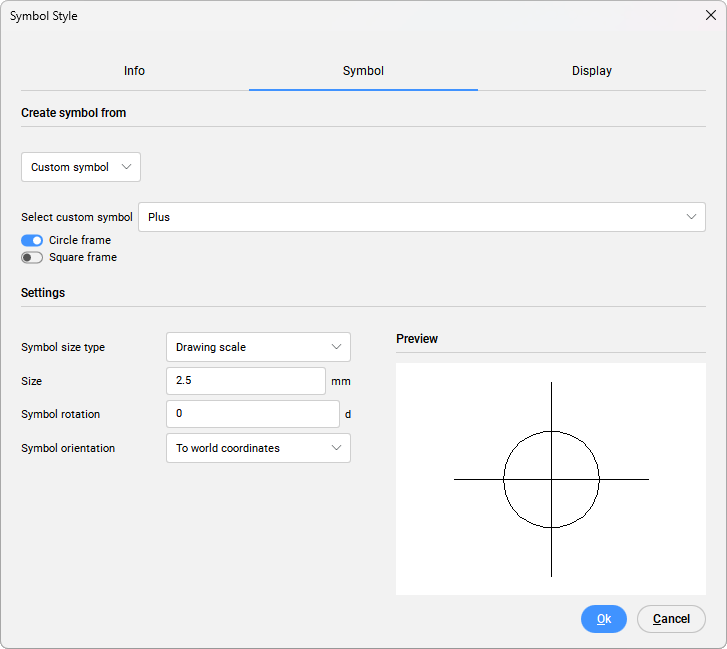The image size is (727, 649).
Task: Disable the Circle frame toggle
Action: pos(32,240)
